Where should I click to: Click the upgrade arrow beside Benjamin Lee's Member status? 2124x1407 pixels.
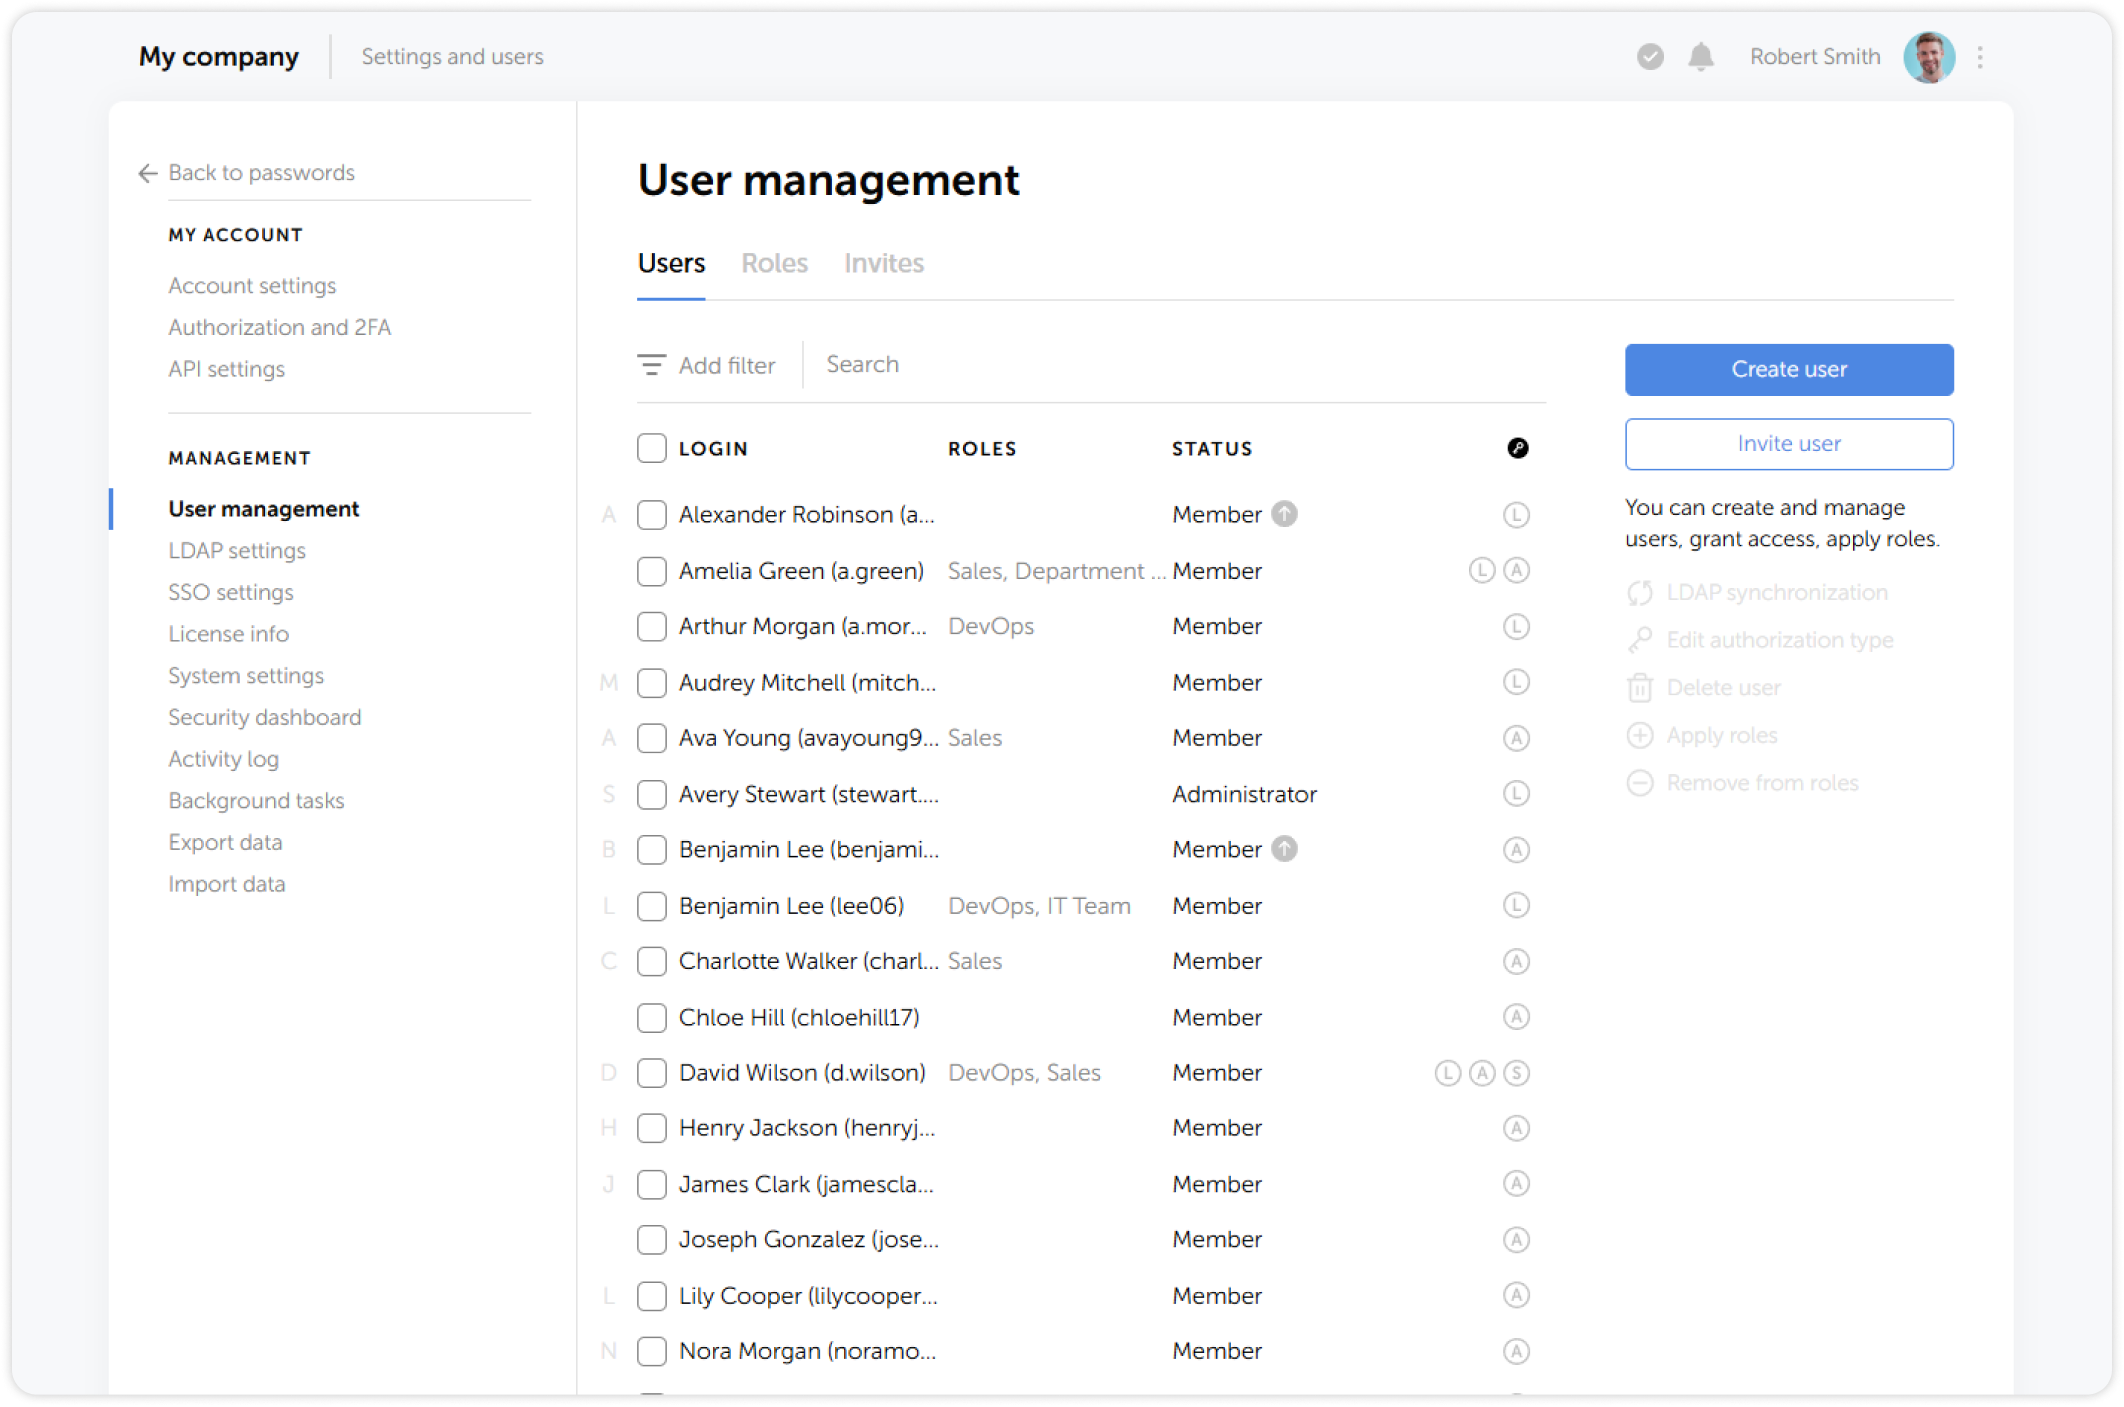click(1284, 849)
